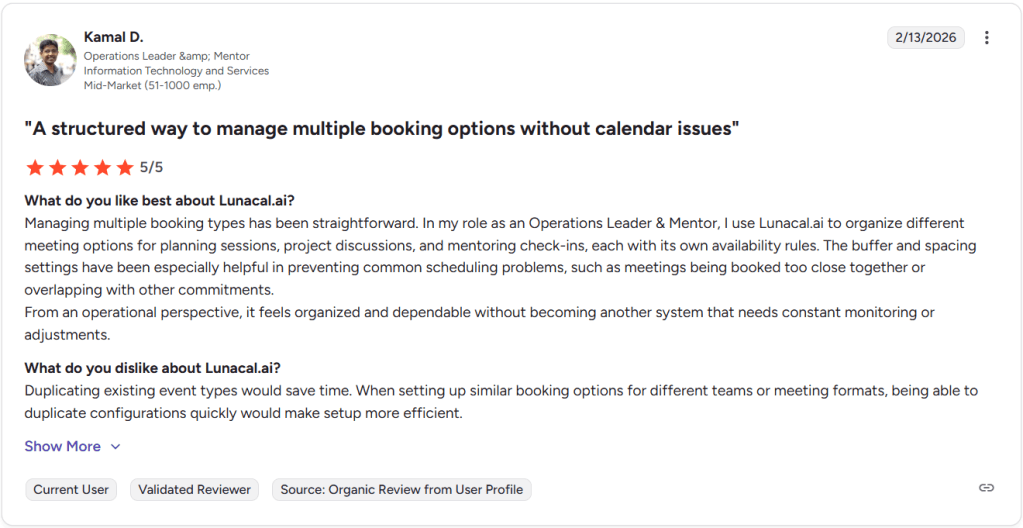This screenshot has height=528, width=1023.
Task: Click the second rating star
Action: click(57, 167)
